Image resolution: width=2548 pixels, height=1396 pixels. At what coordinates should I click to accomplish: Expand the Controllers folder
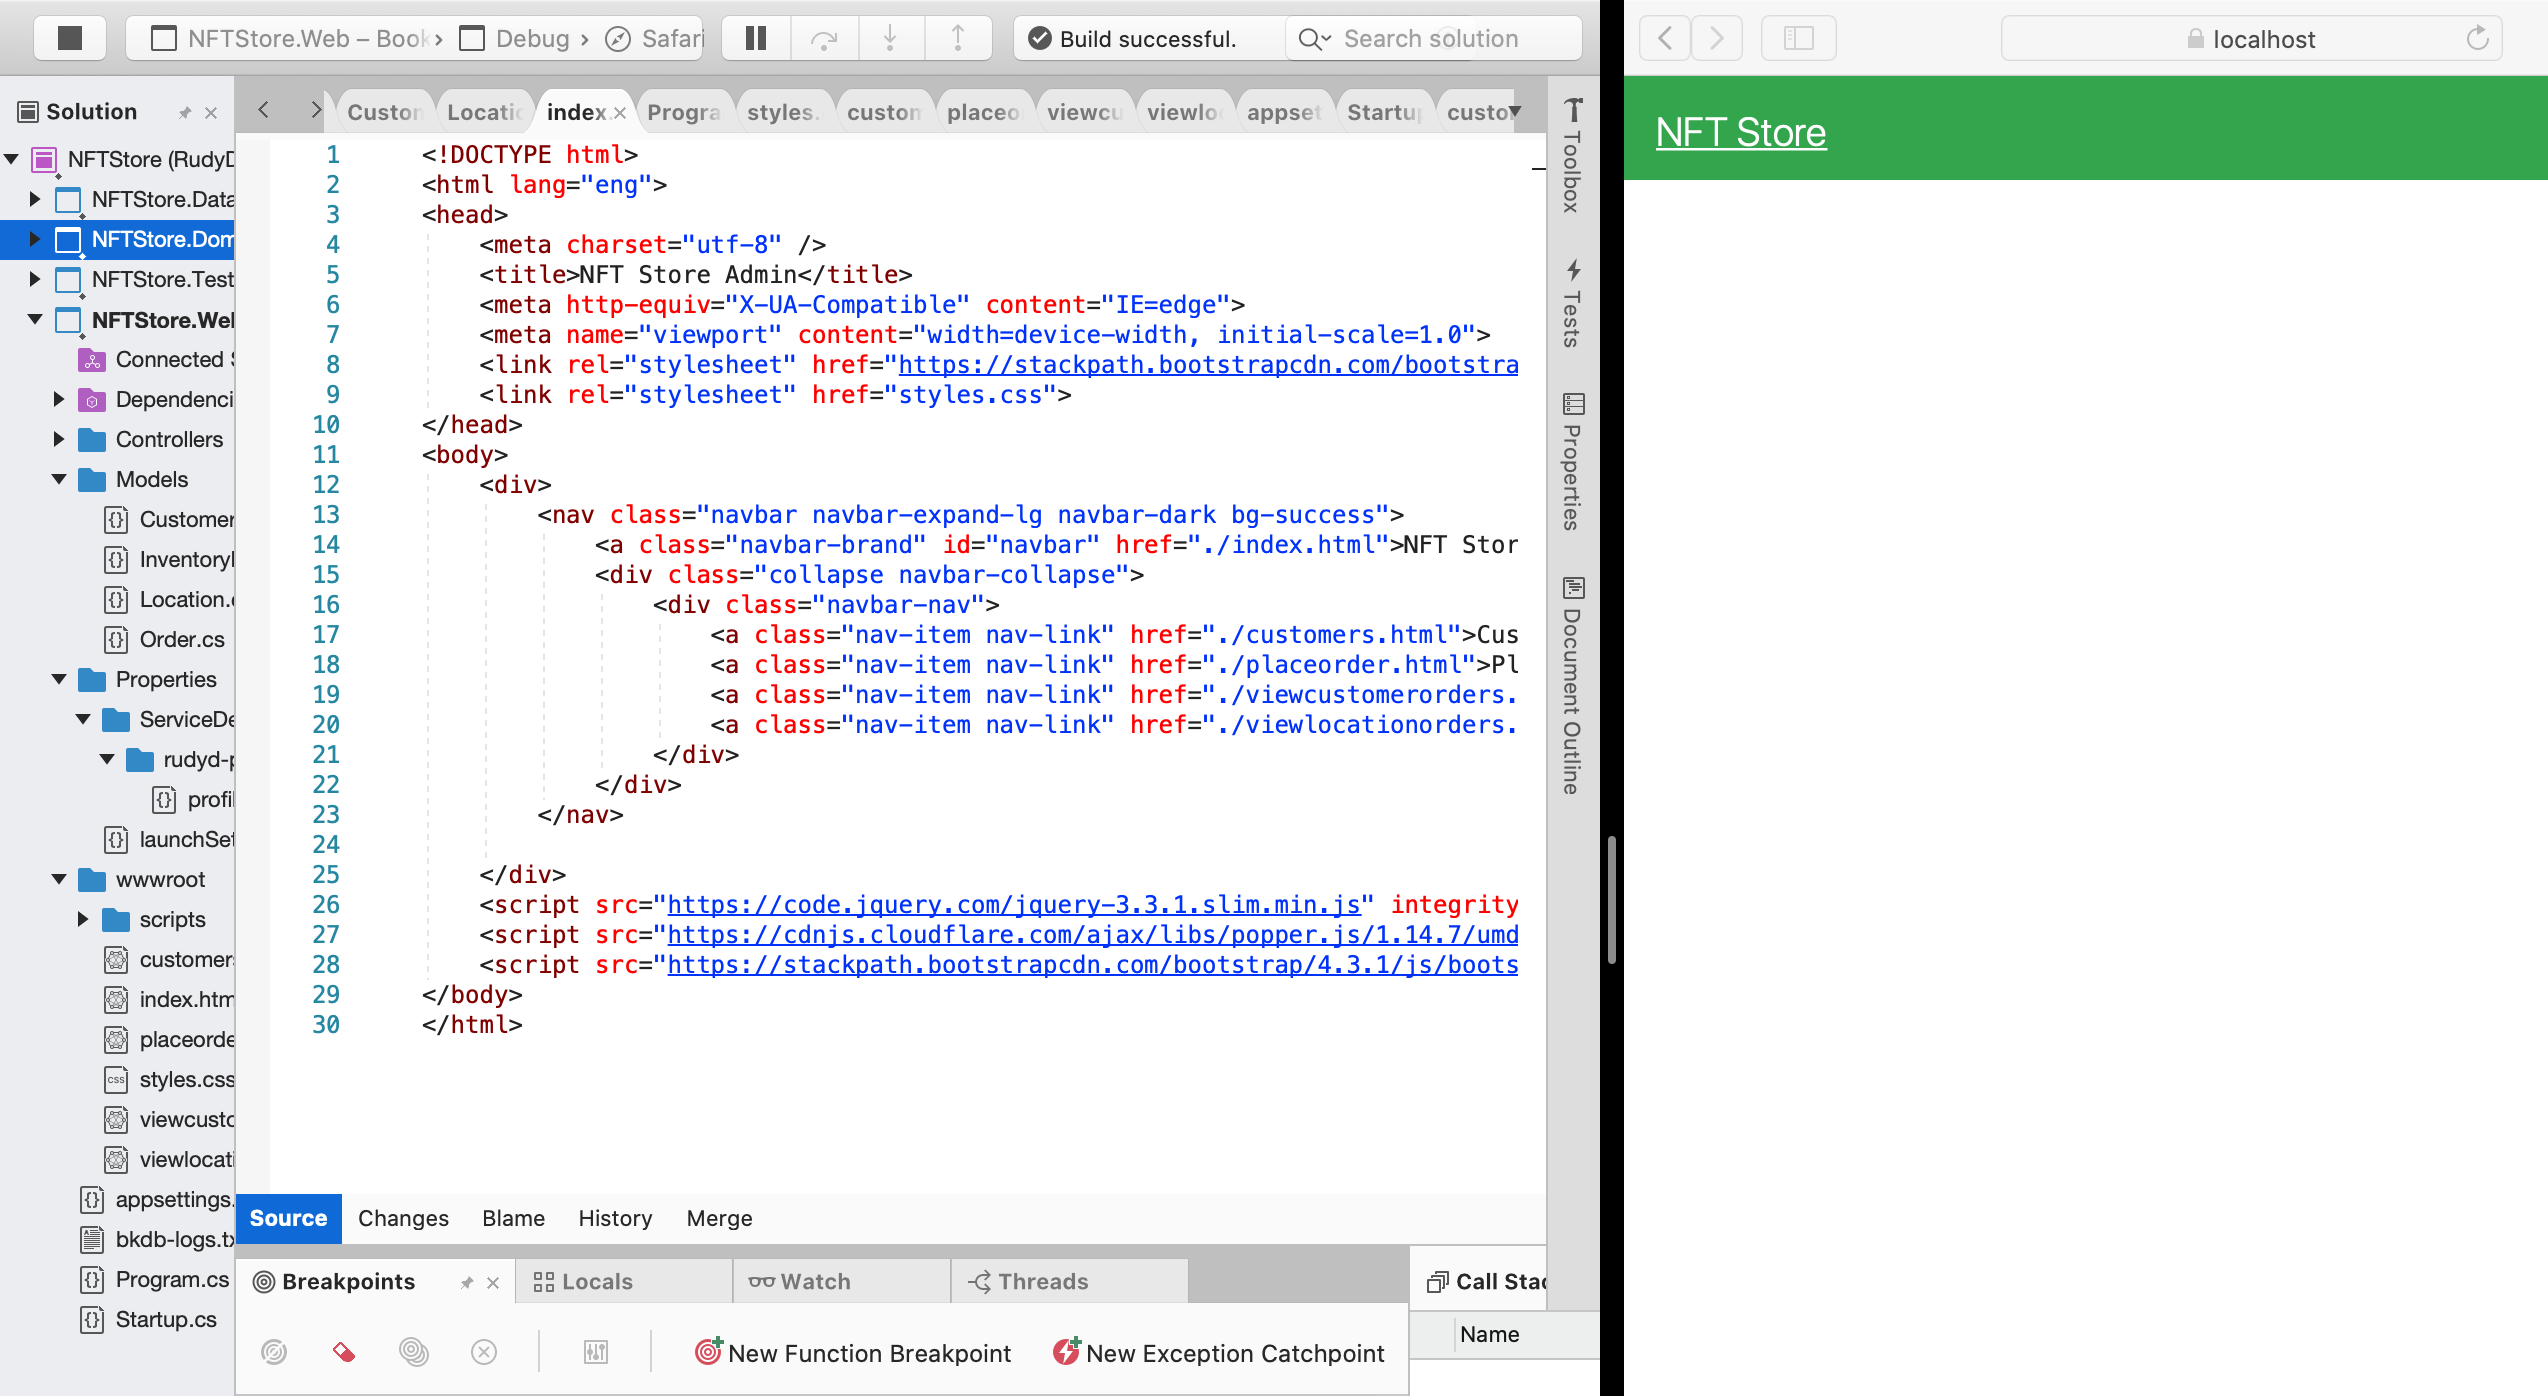tap(58, 439)
